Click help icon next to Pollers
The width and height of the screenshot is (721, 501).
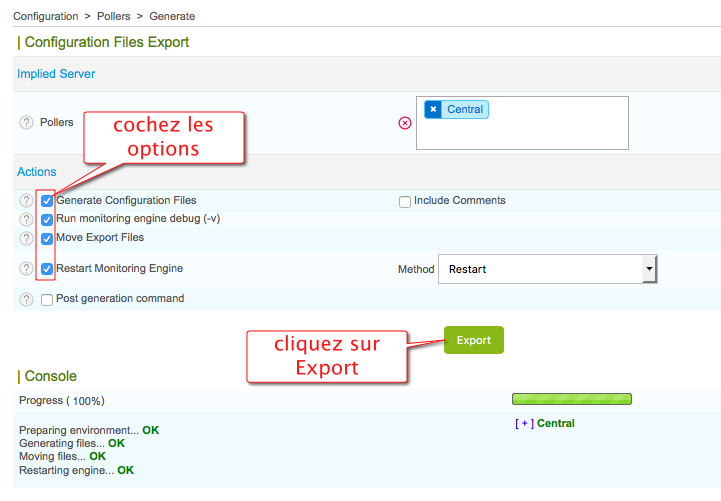pyautogui.click(x=26, y=122)
